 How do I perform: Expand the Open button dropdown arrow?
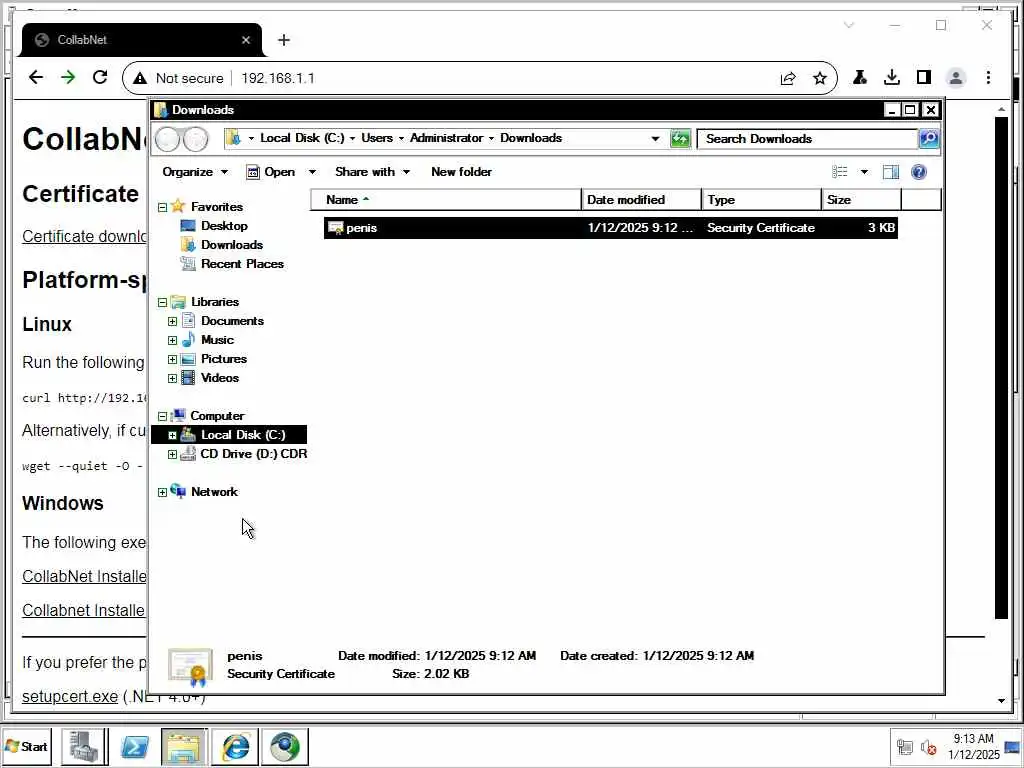coord(312,172)
